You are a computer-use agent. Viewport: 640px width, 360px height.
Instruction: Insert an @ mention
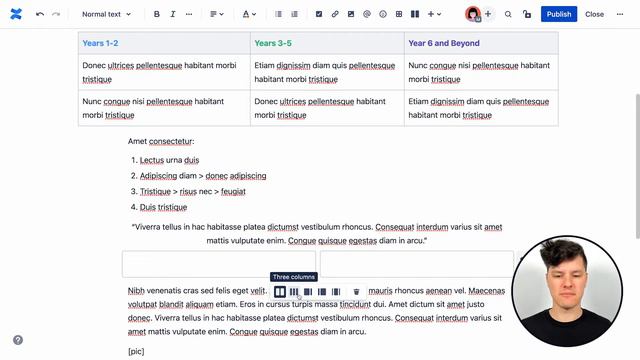click(x=367, y=14)
